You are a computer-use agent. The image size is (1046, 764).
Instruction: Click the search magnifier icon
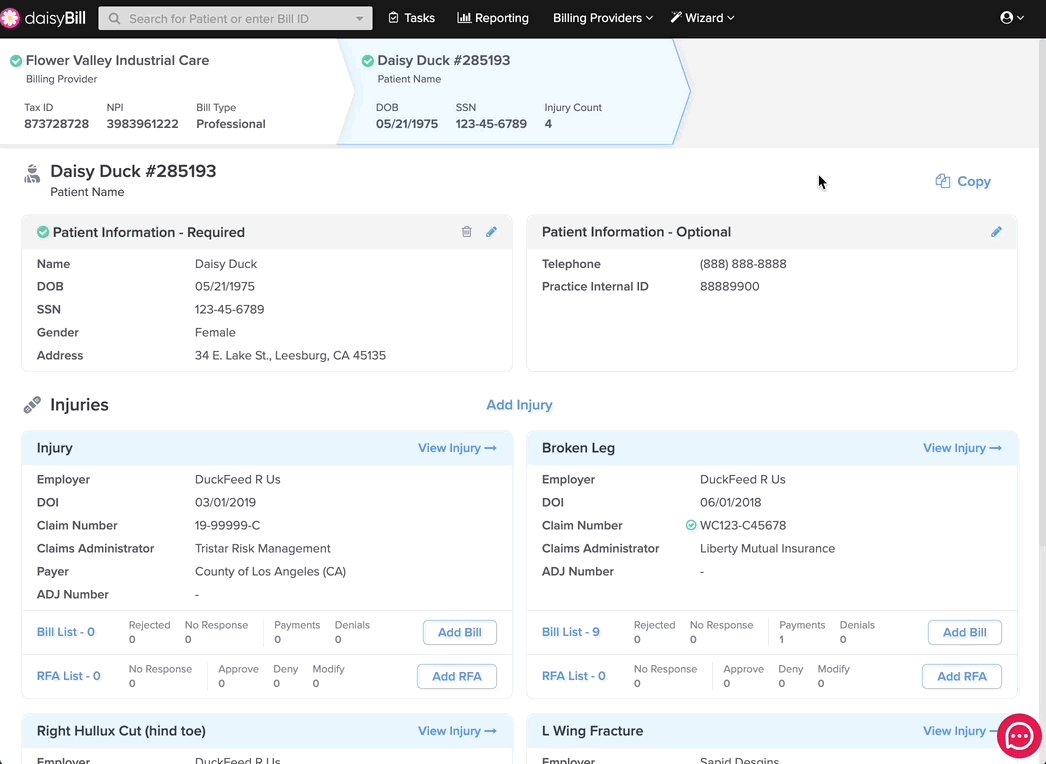pos(115,19)
